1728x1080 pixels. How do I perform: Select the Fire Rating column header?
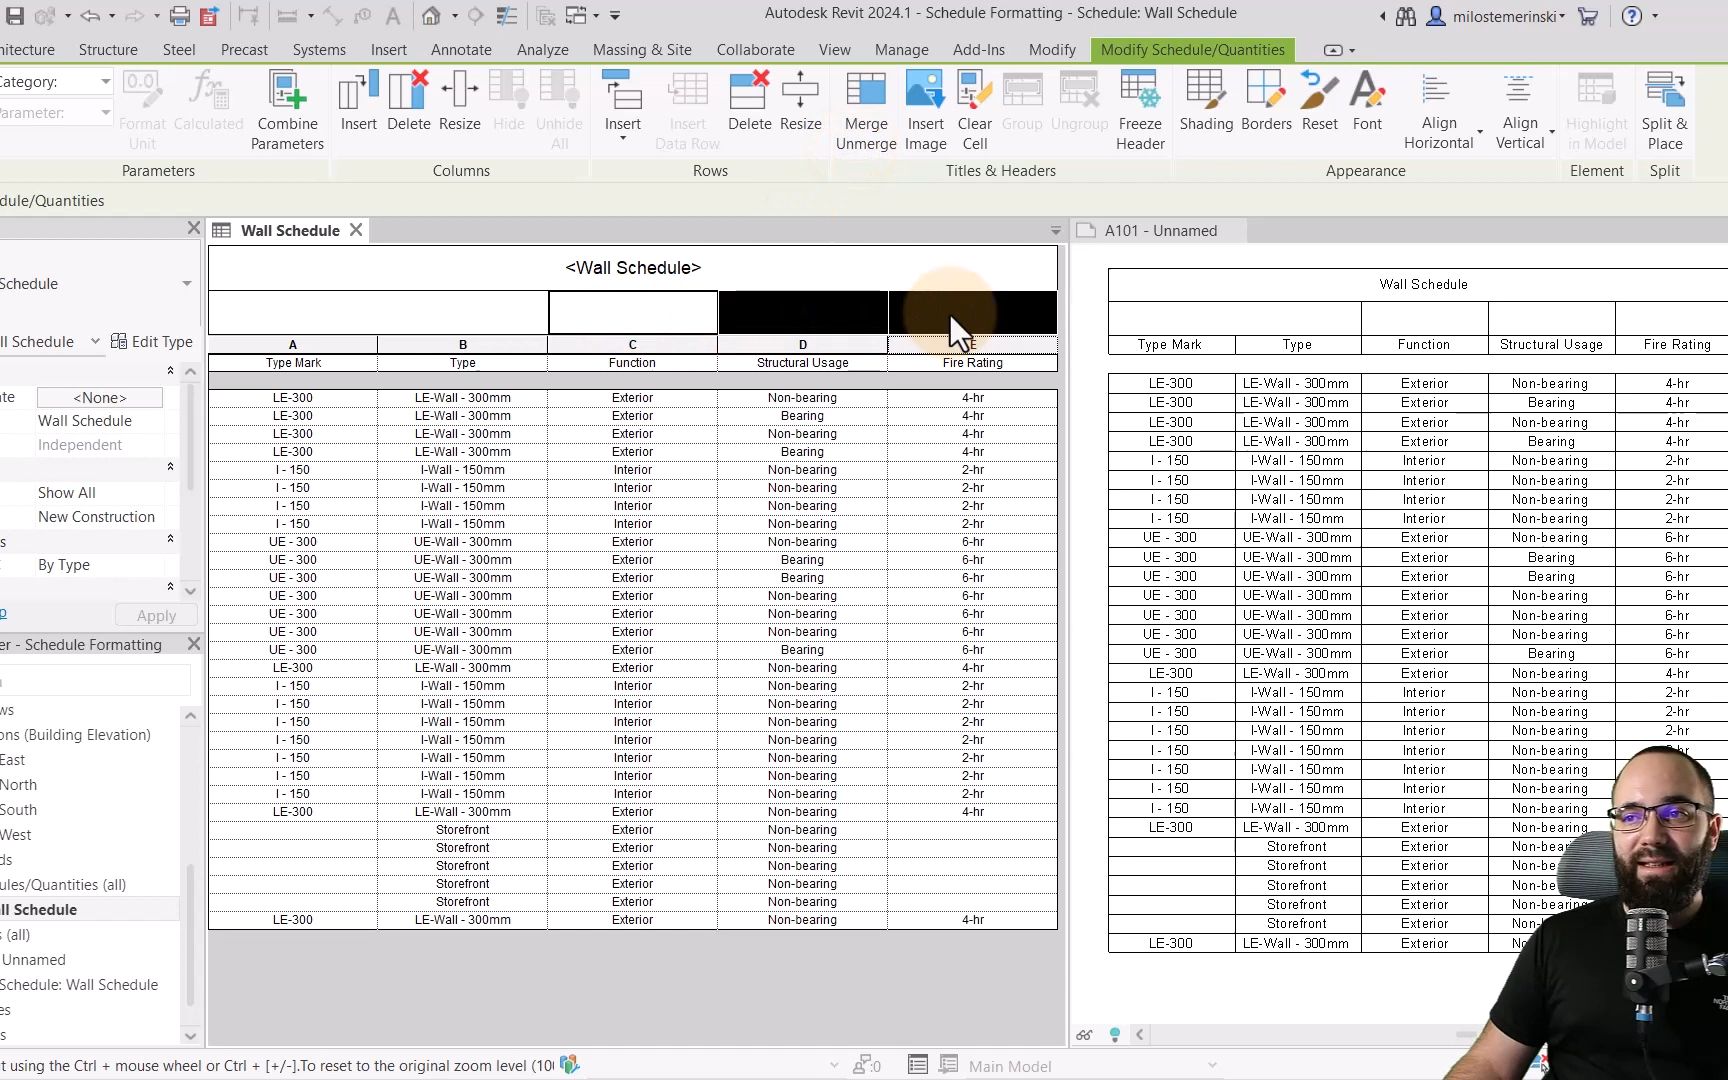tap(972, 363)
